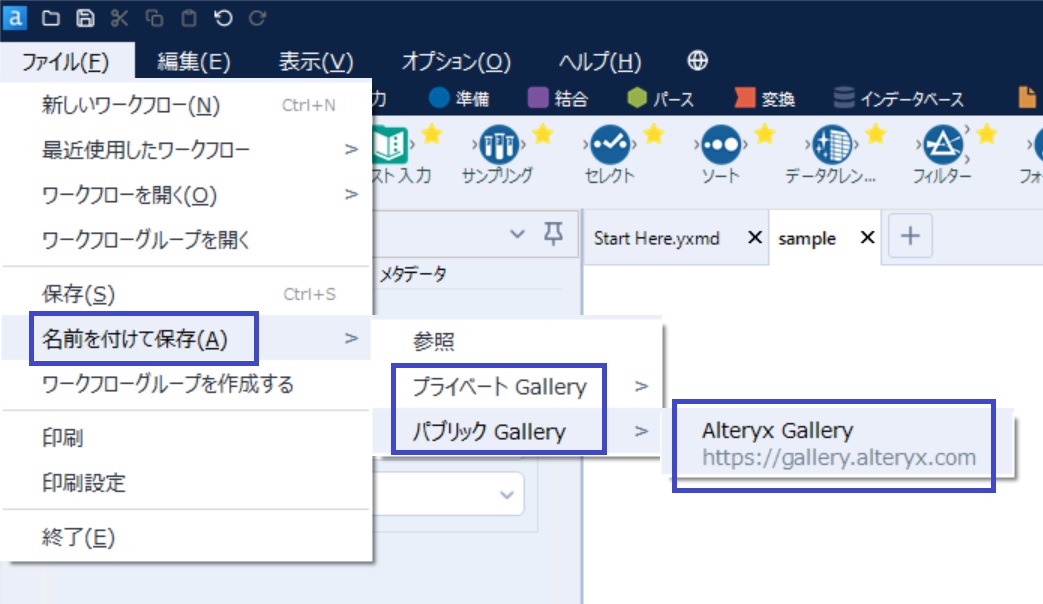Expand 最近使用したワークフロー submenu
This screenshot has height=604, width=1043.
coord(351,150)
